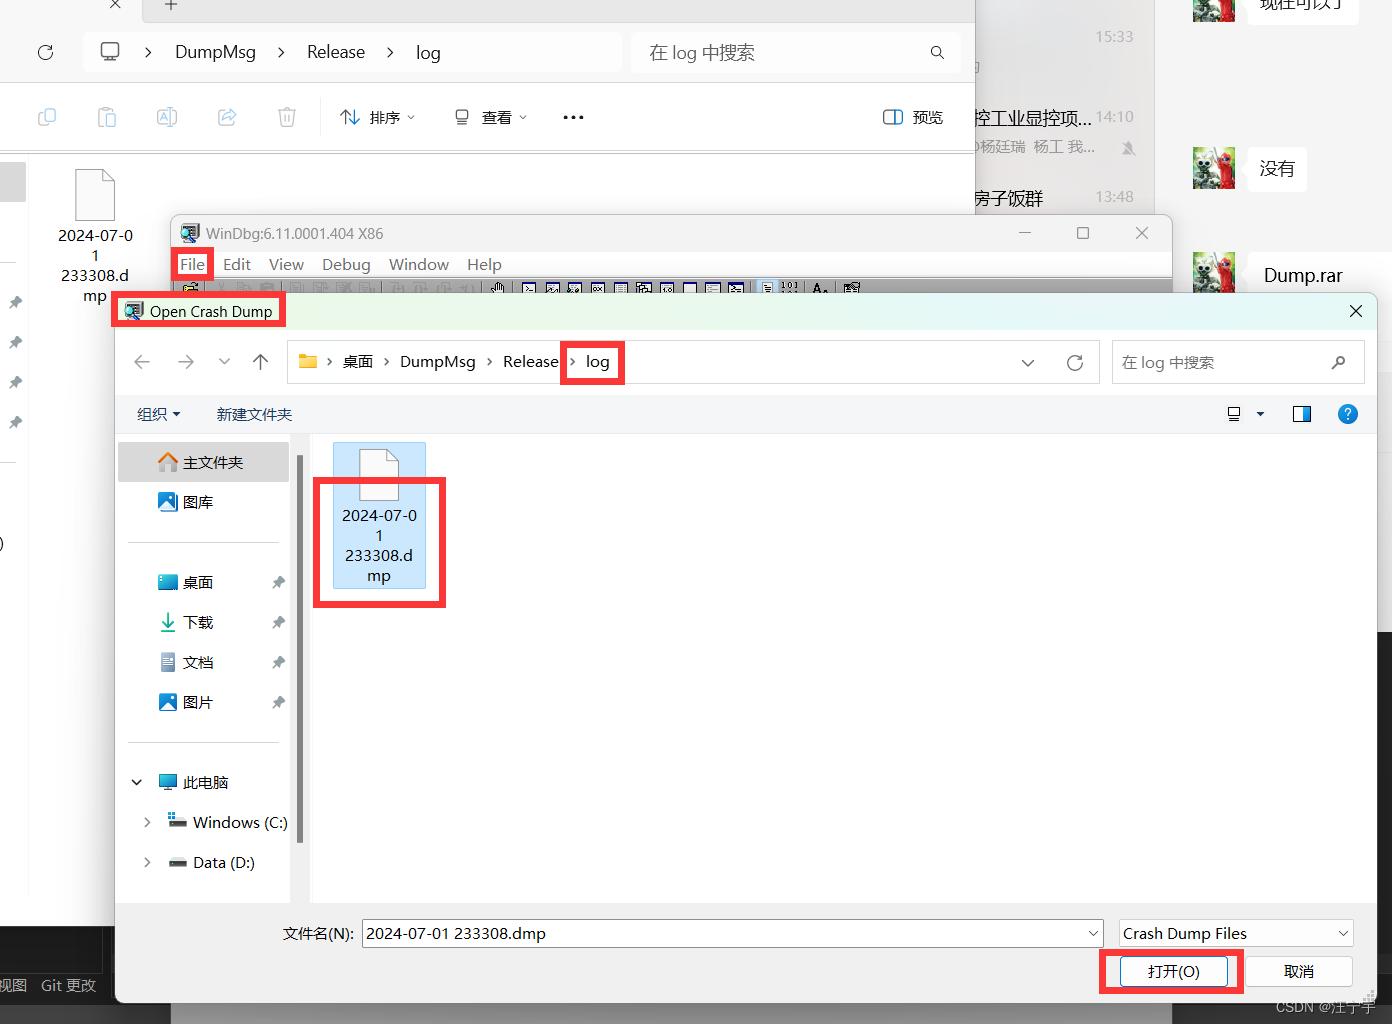
Task: Click the Share icon in Explorer toolbar
Action: pyautogui.click(x=227, y=117)
